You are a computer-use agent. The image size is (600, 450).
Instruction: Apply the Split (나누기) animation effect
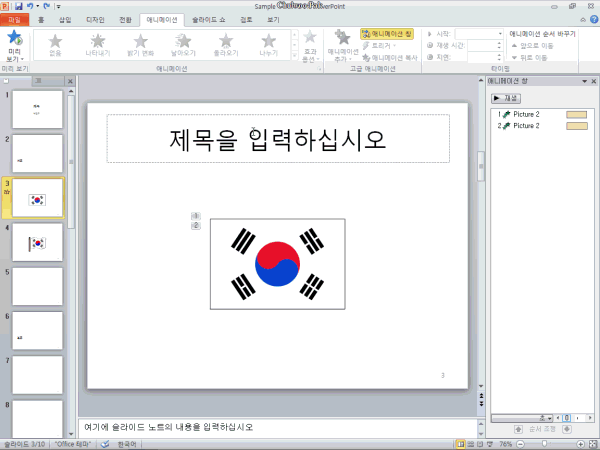click(269, 45)
